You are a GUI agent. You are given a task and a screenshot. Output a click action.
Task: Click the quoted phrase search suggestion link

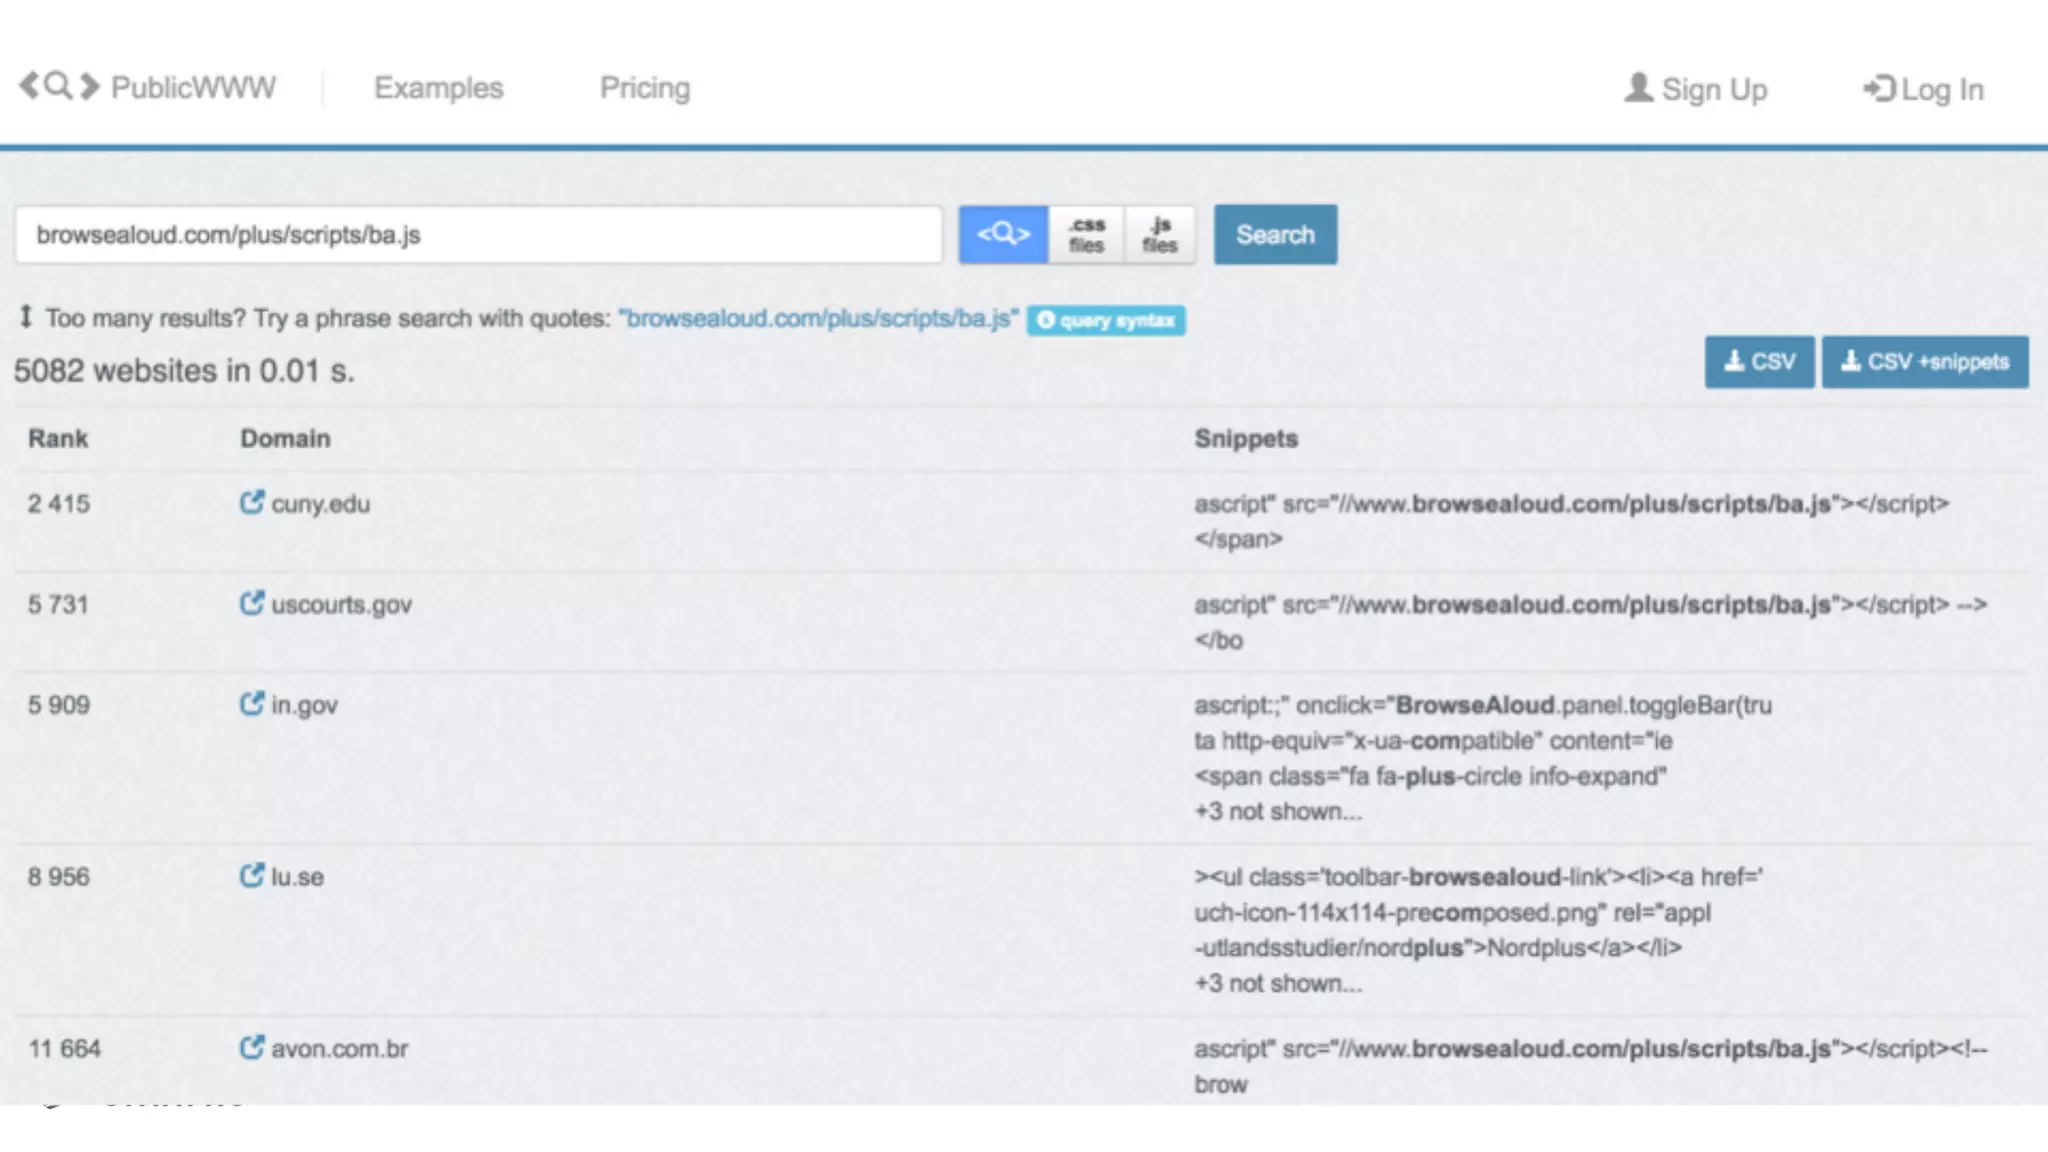818,319
